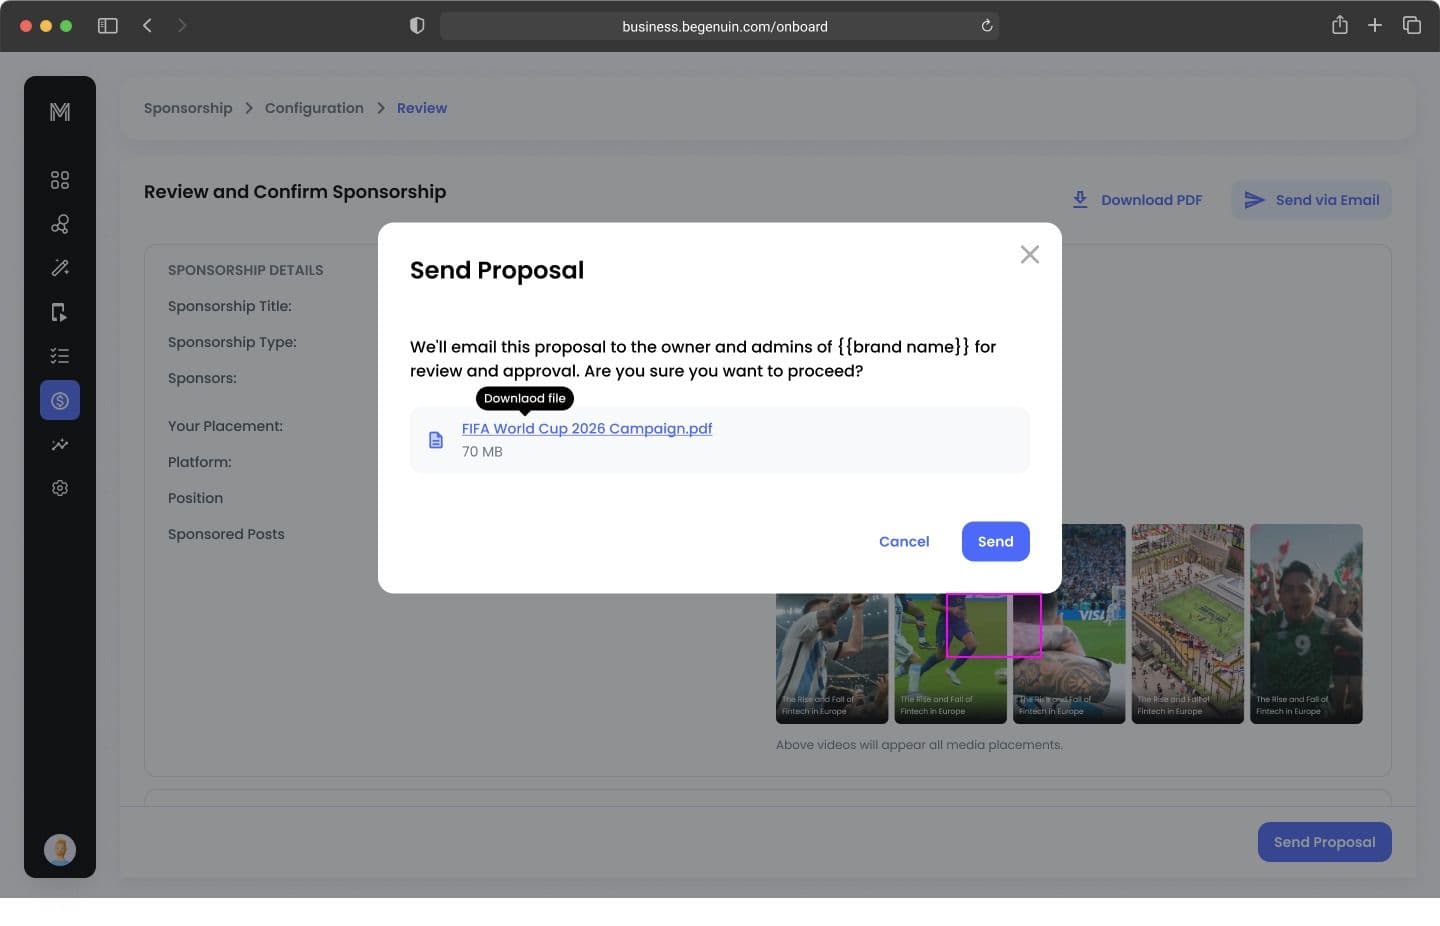Click the SPONSORSHIP DETAILS label

[246, 270]
